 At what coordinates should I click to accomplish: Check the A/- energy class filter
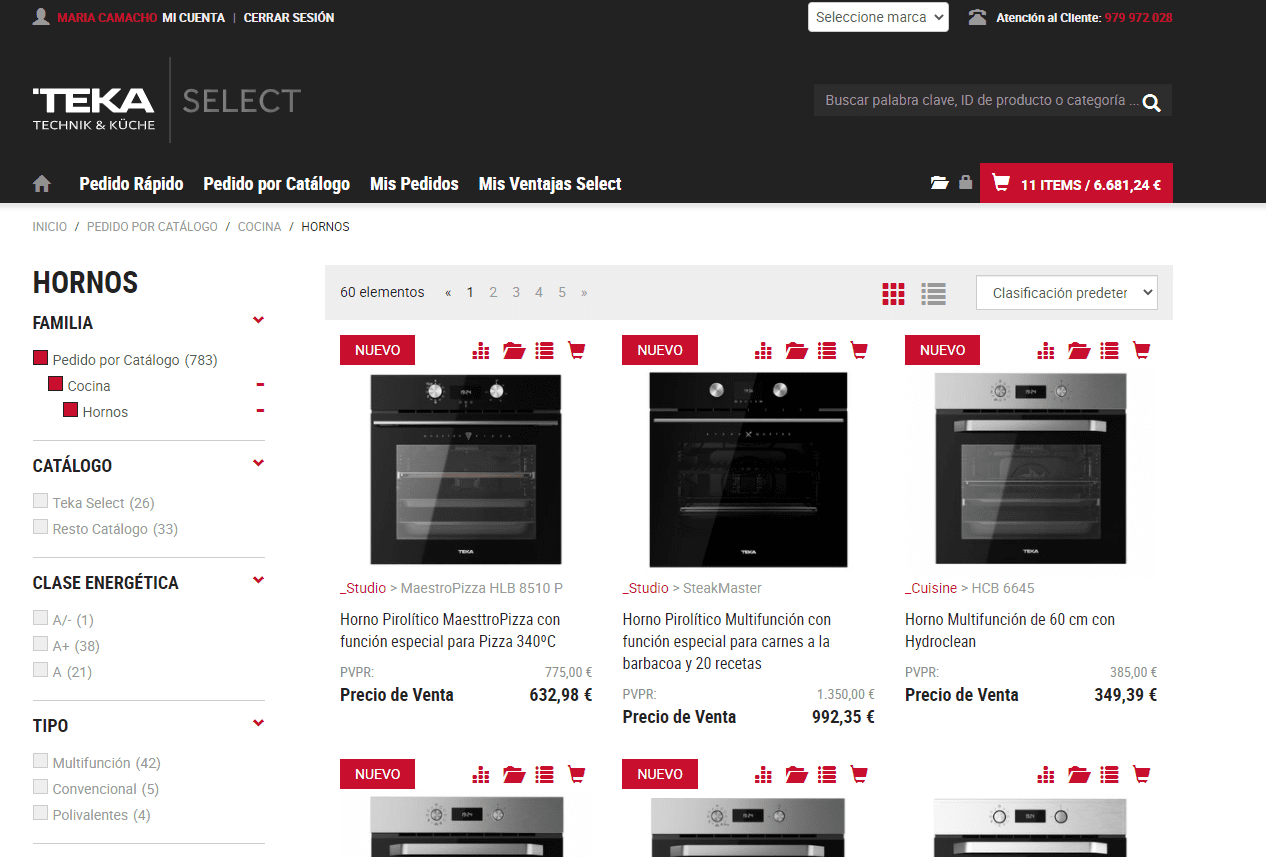(x=40, y=618)
